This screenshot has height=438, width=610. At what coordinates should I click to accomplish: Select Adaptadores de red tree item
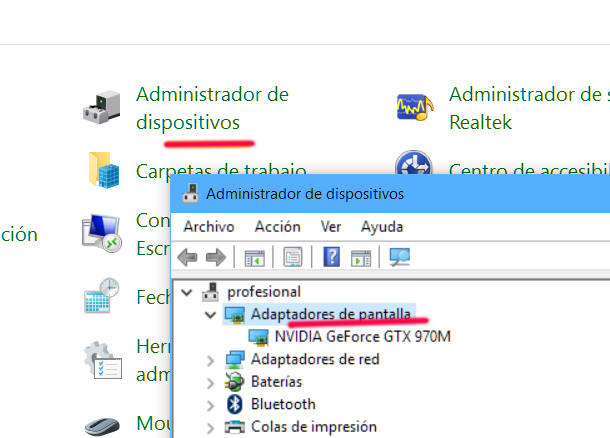point(315,359)
